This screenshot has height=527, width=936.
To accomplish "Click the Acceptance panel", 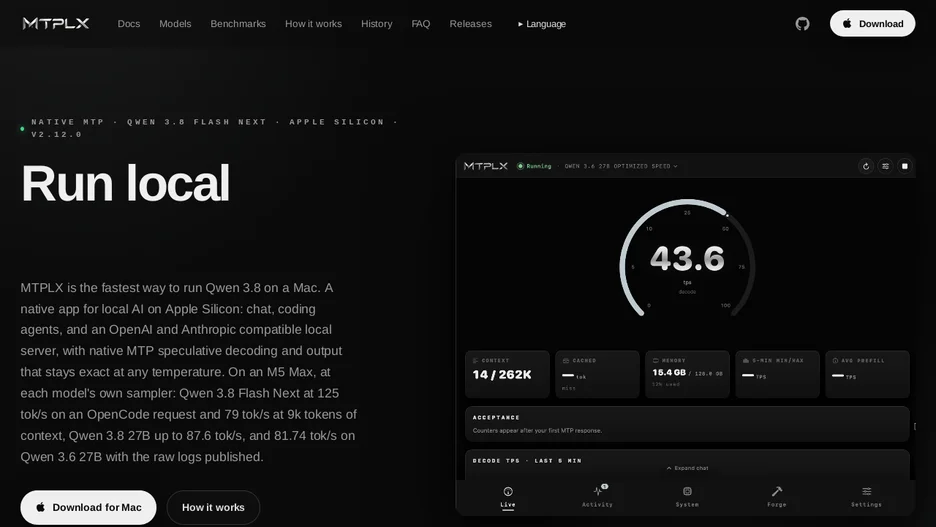I will [687, 424].
